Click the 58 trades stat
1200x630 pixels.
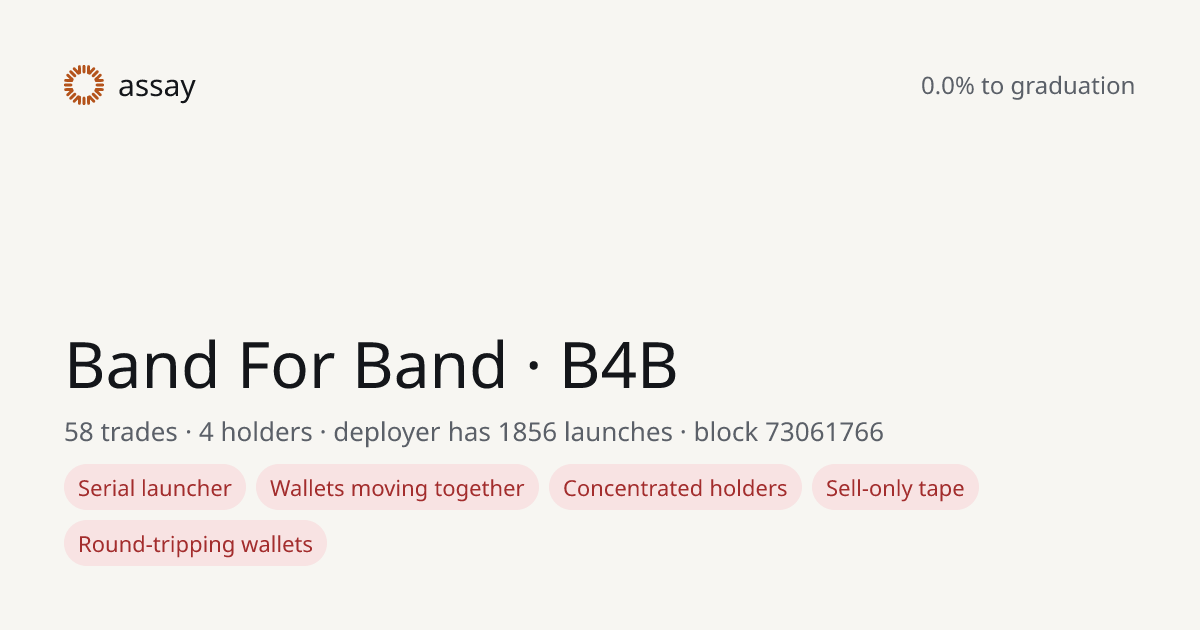click(x=120, y=432)
